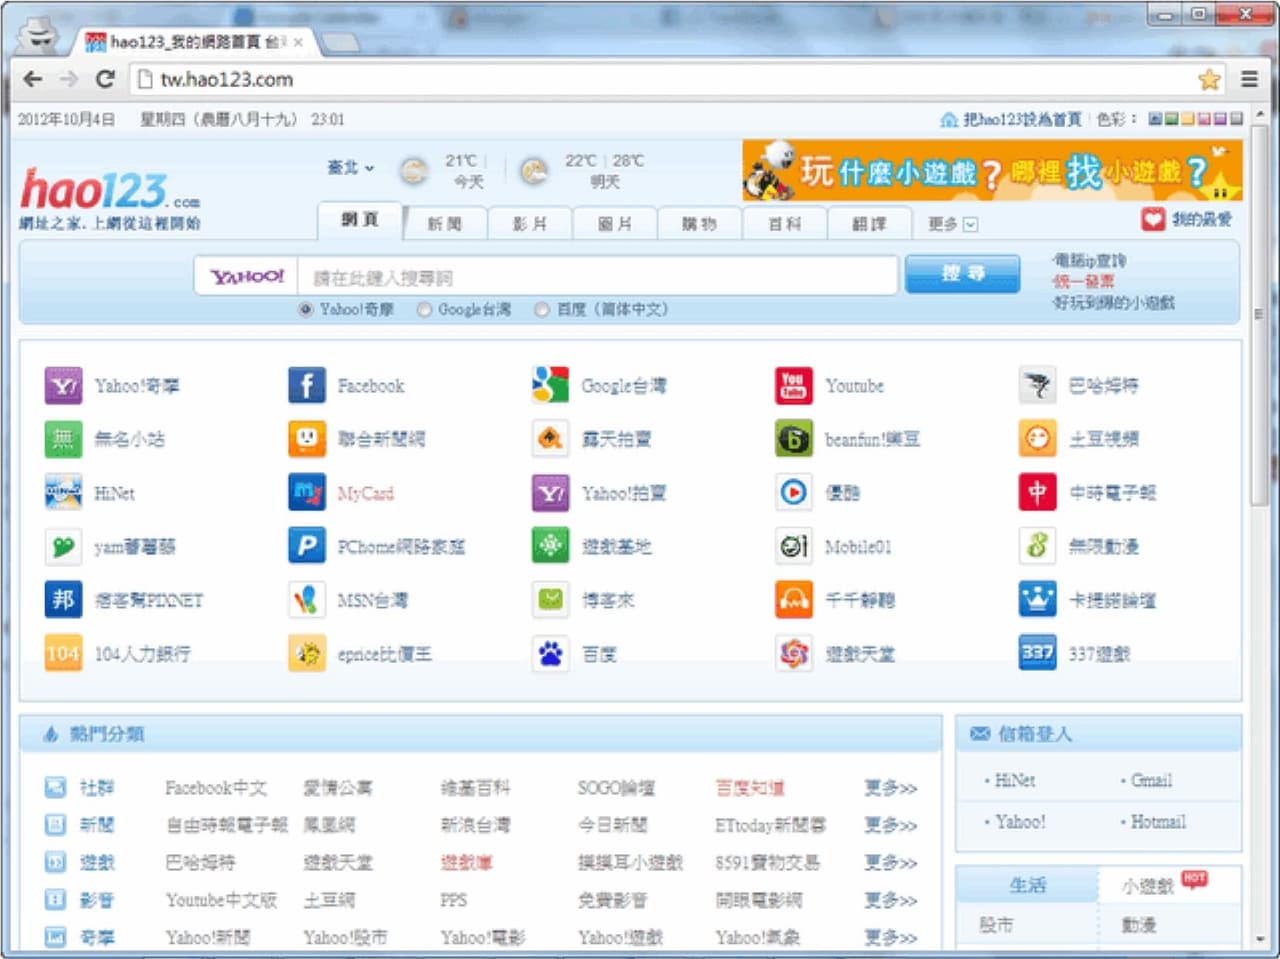The width and height of the screenshot is (1280, 959).
Task: Switch to the 影片 search tab
Action: [x=530, y=224]
